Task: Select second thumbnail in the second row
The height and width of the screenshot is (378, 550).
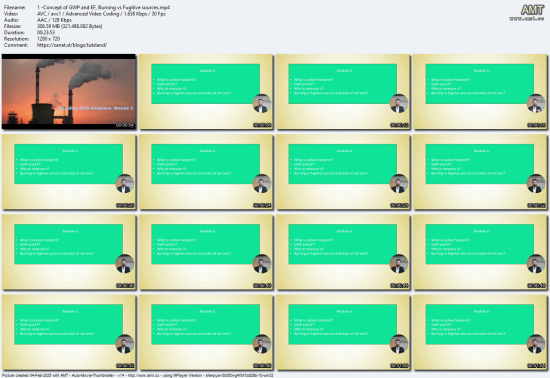Action: pos(206,172)
